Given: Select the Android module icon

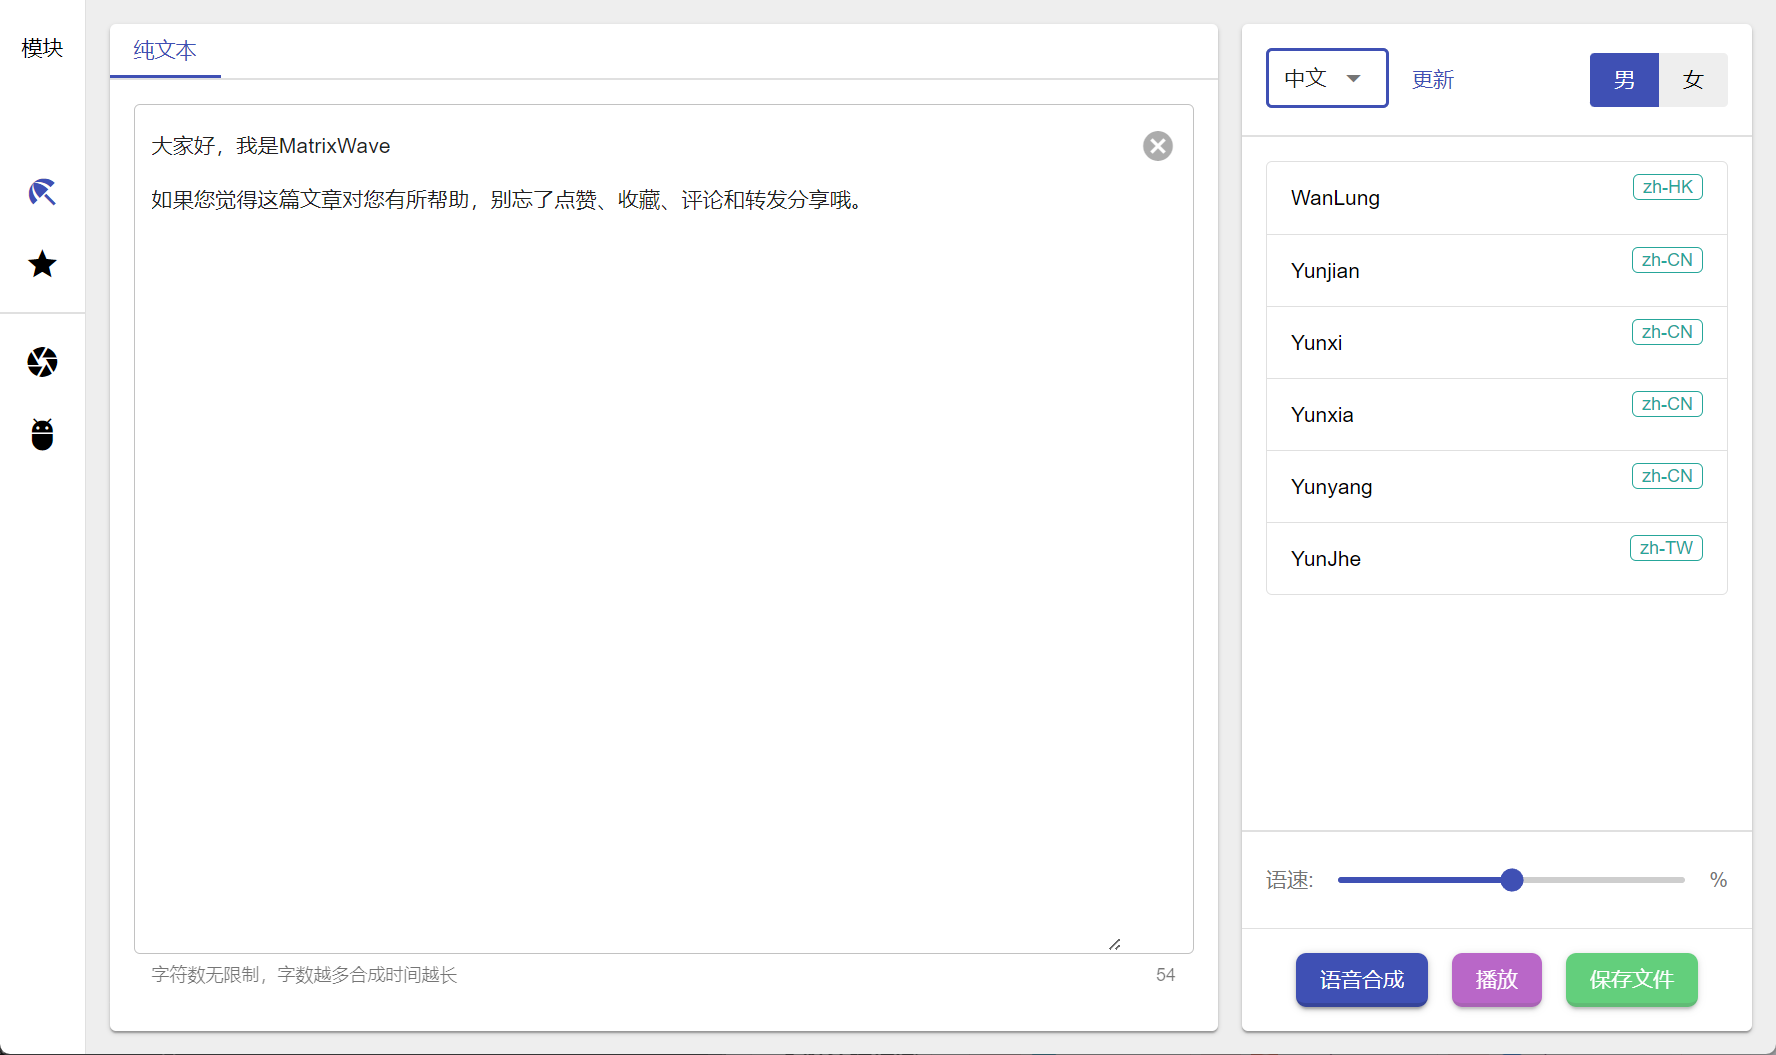Looking at the screenshot, I should tap(42, 434).
